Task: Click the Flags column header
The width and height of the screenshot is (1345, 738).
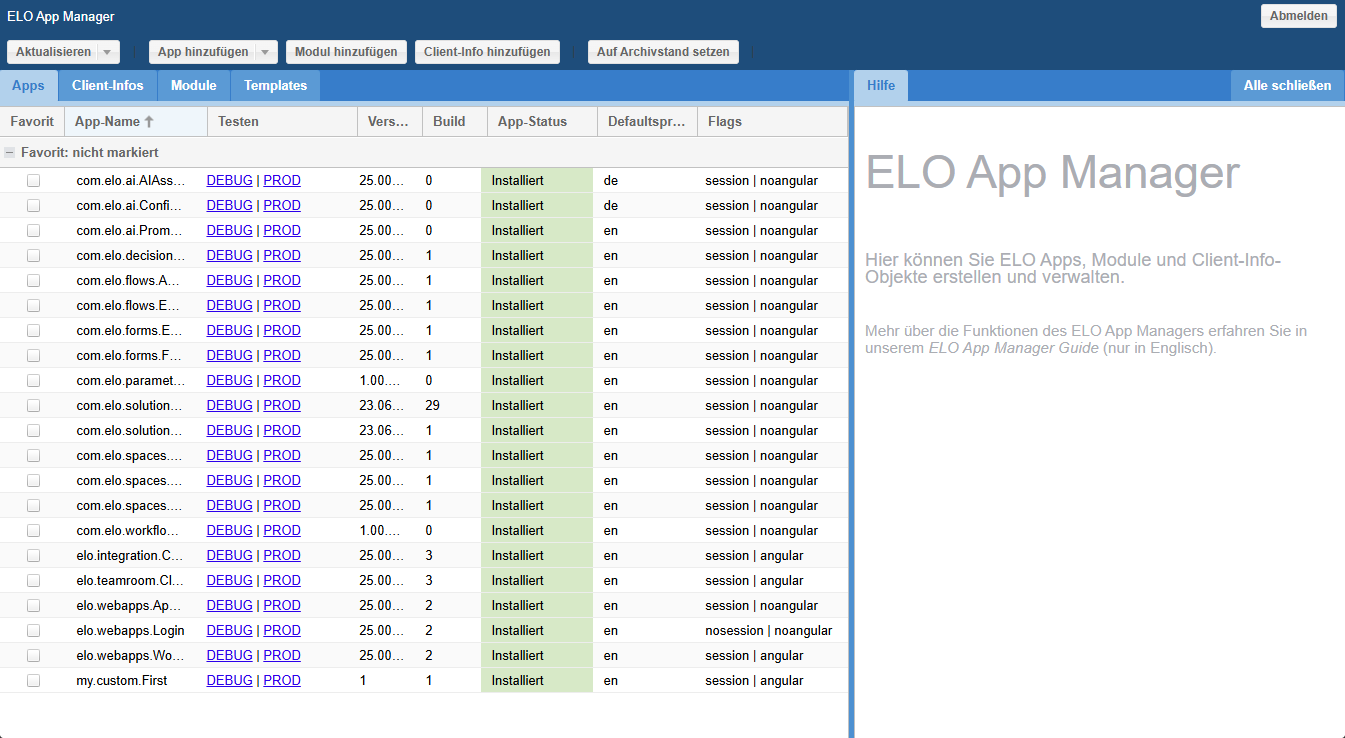Action: point(772,122)
